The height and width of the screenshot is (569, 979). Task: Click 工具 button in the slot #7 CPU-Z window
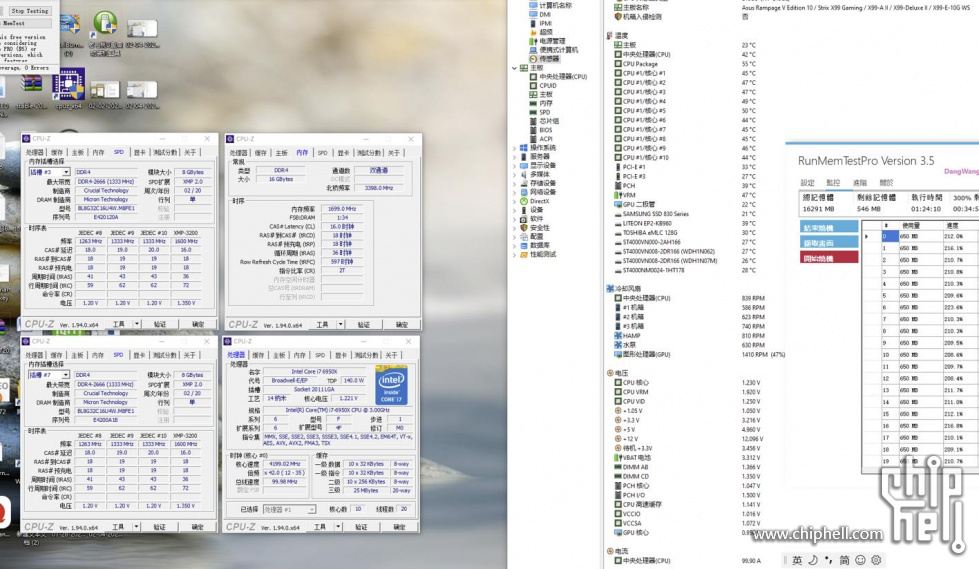118,527
